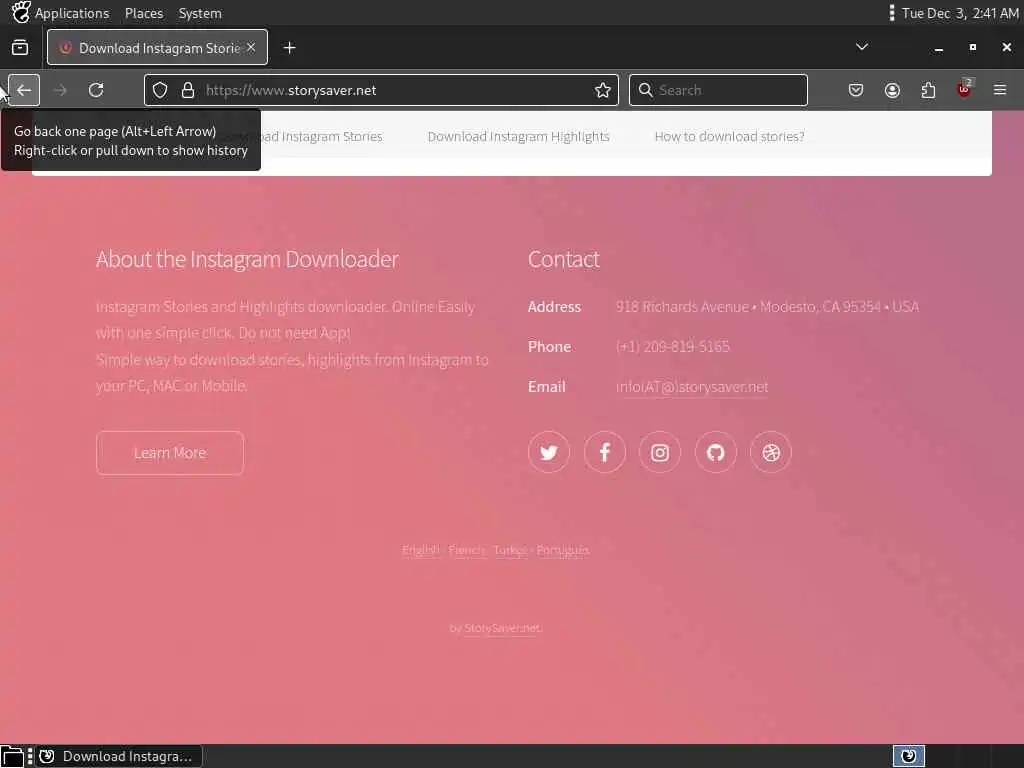Click the top panel vertical dots icon
The width and height of the screenshot is (1024, 768).
coord(891,13)
